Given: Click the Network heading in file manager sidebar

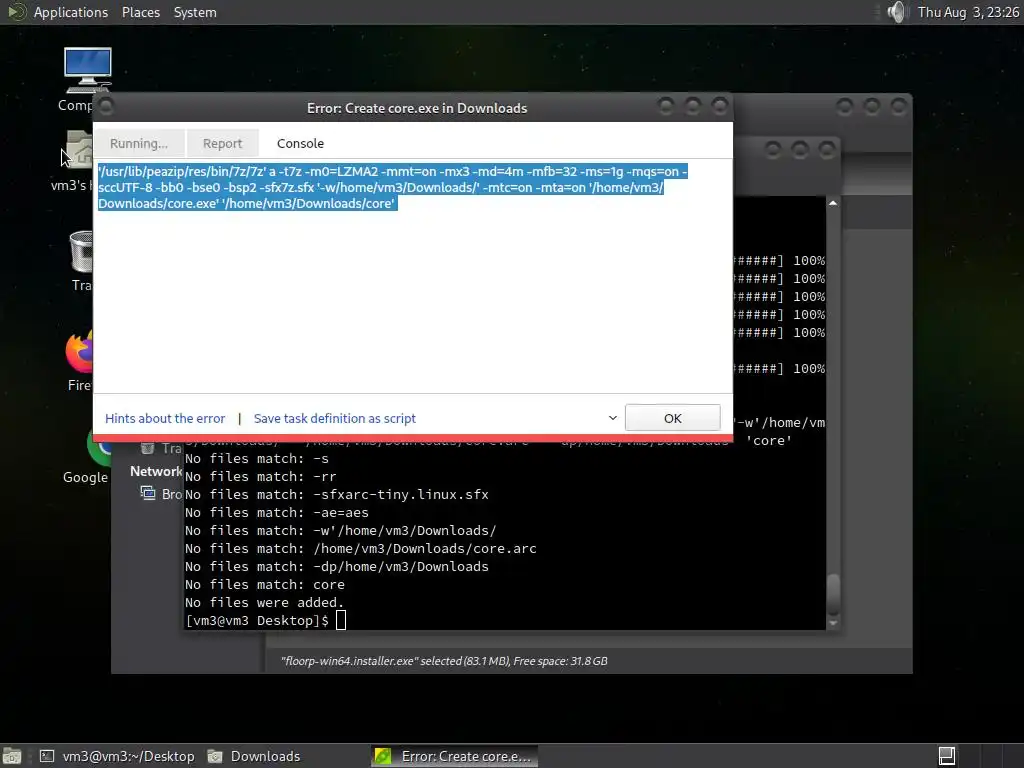Looking at the screenshot, I should [x=156, y=472].
